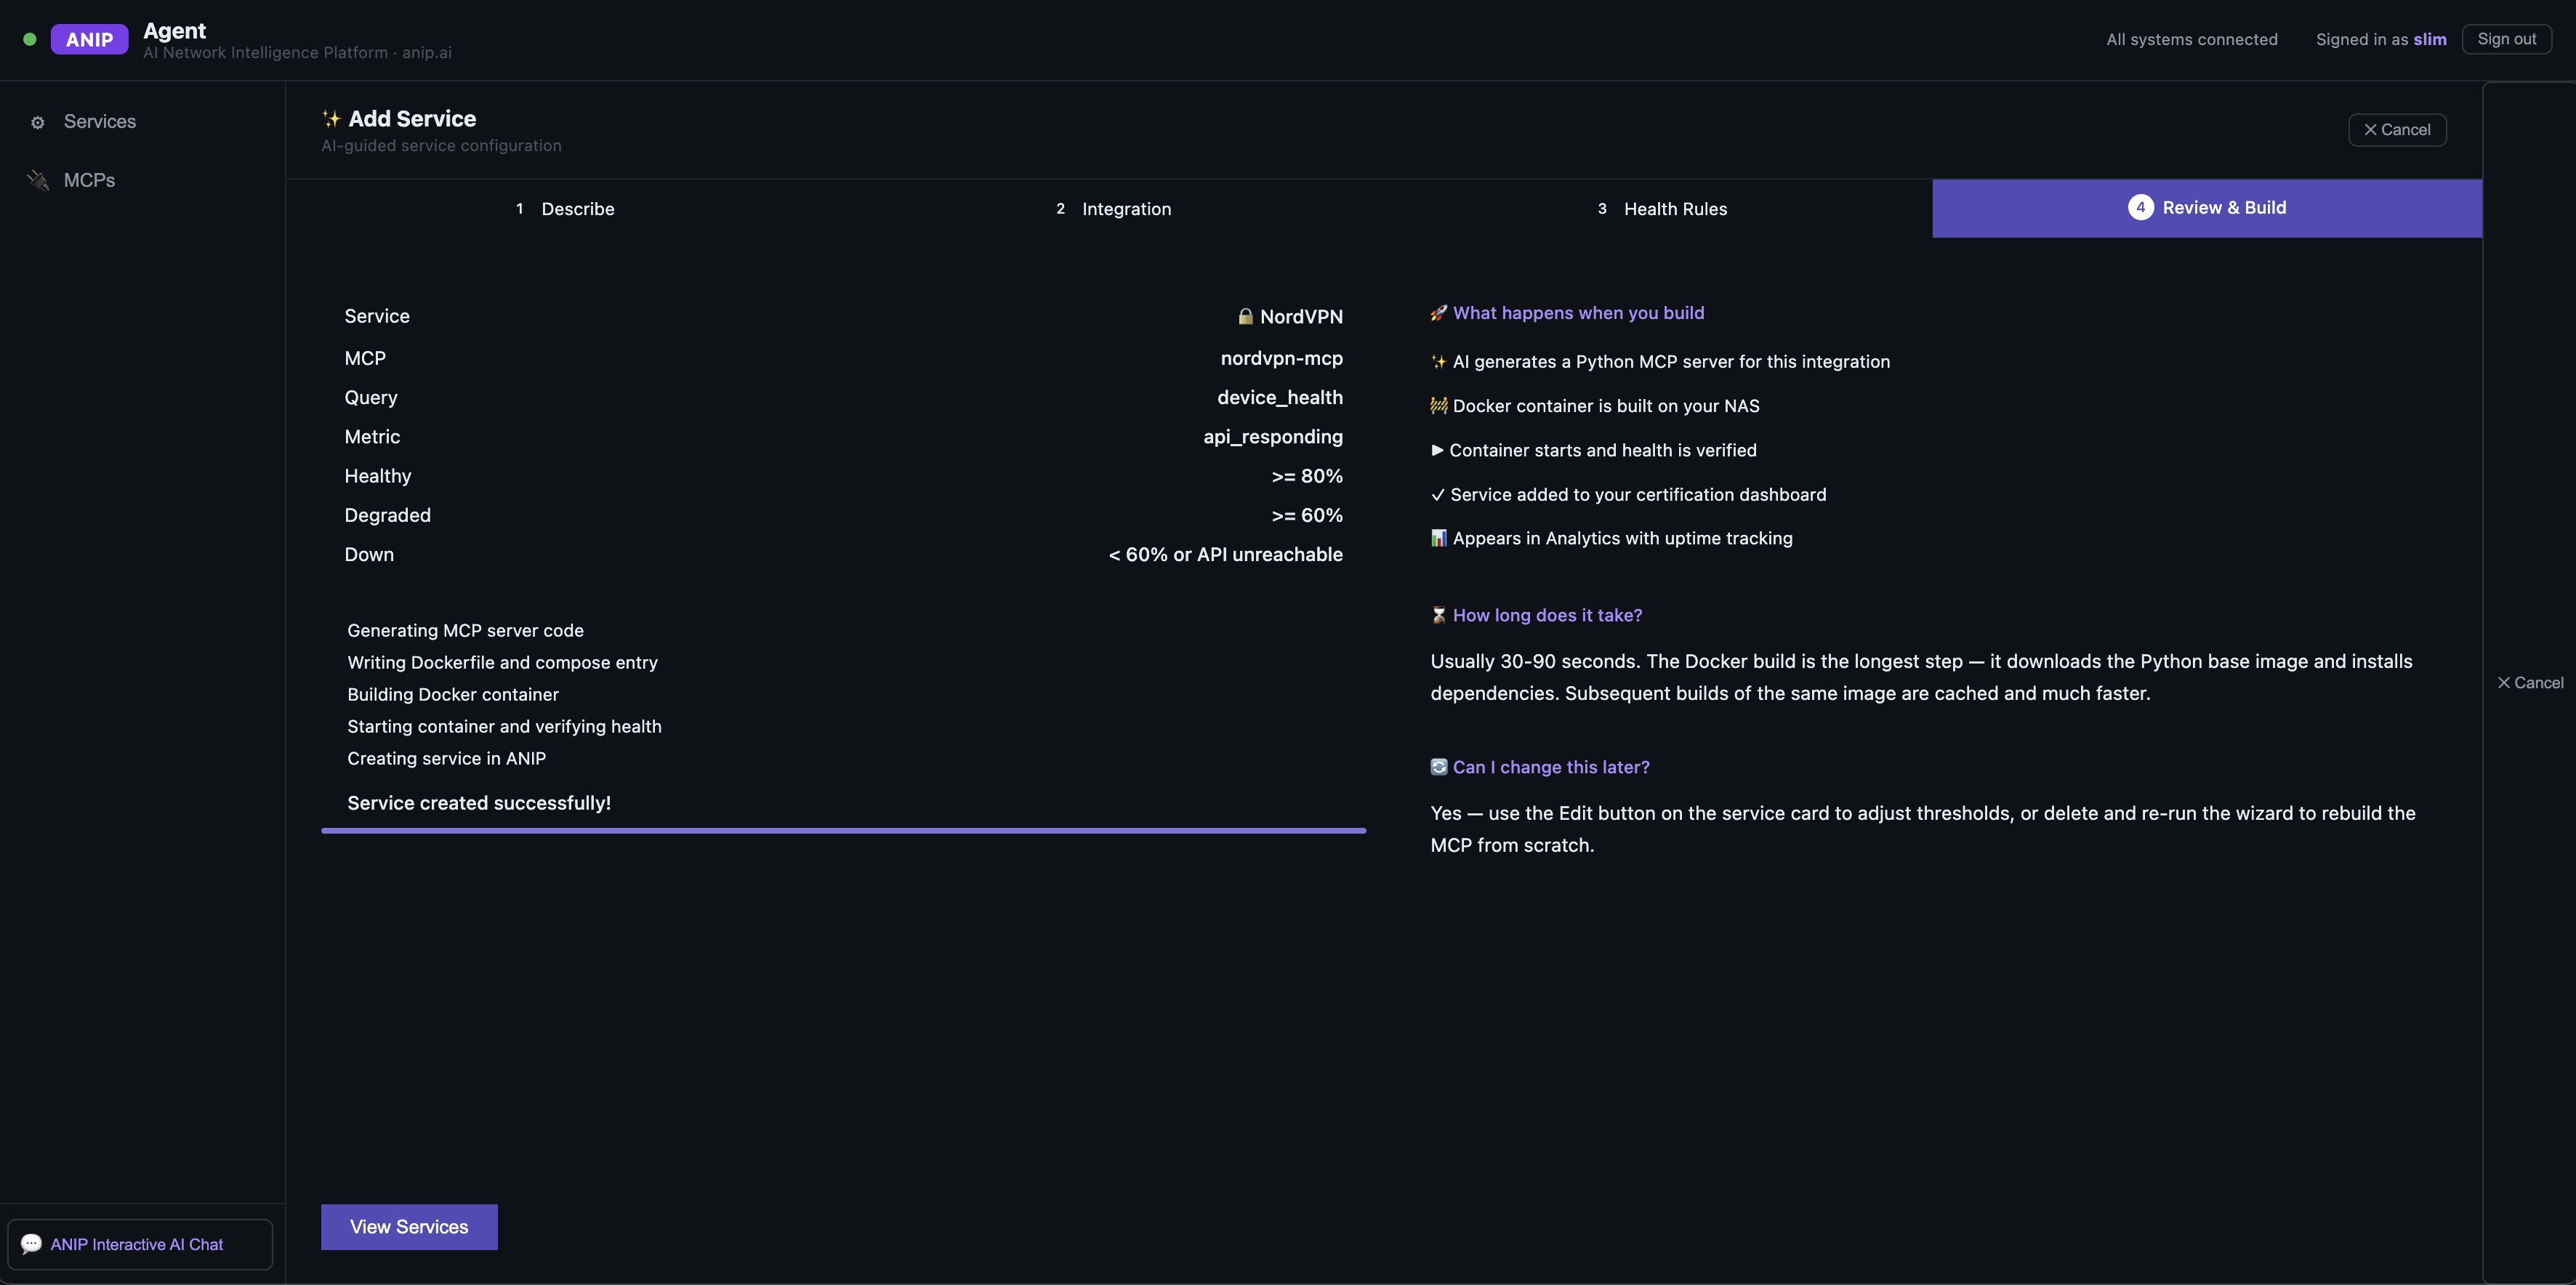This screenshot has height=1285, width=2576.
Task: Click the green connection status dot
Action: pos(30,39)
